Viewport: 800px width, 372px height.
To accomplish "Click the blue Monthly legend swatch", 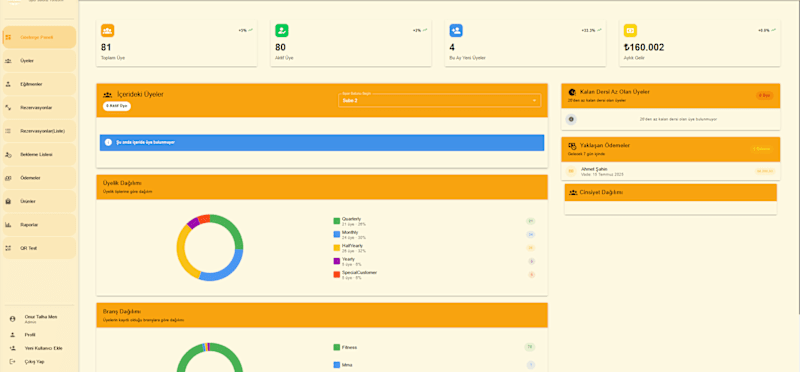I will pos(337,234).
